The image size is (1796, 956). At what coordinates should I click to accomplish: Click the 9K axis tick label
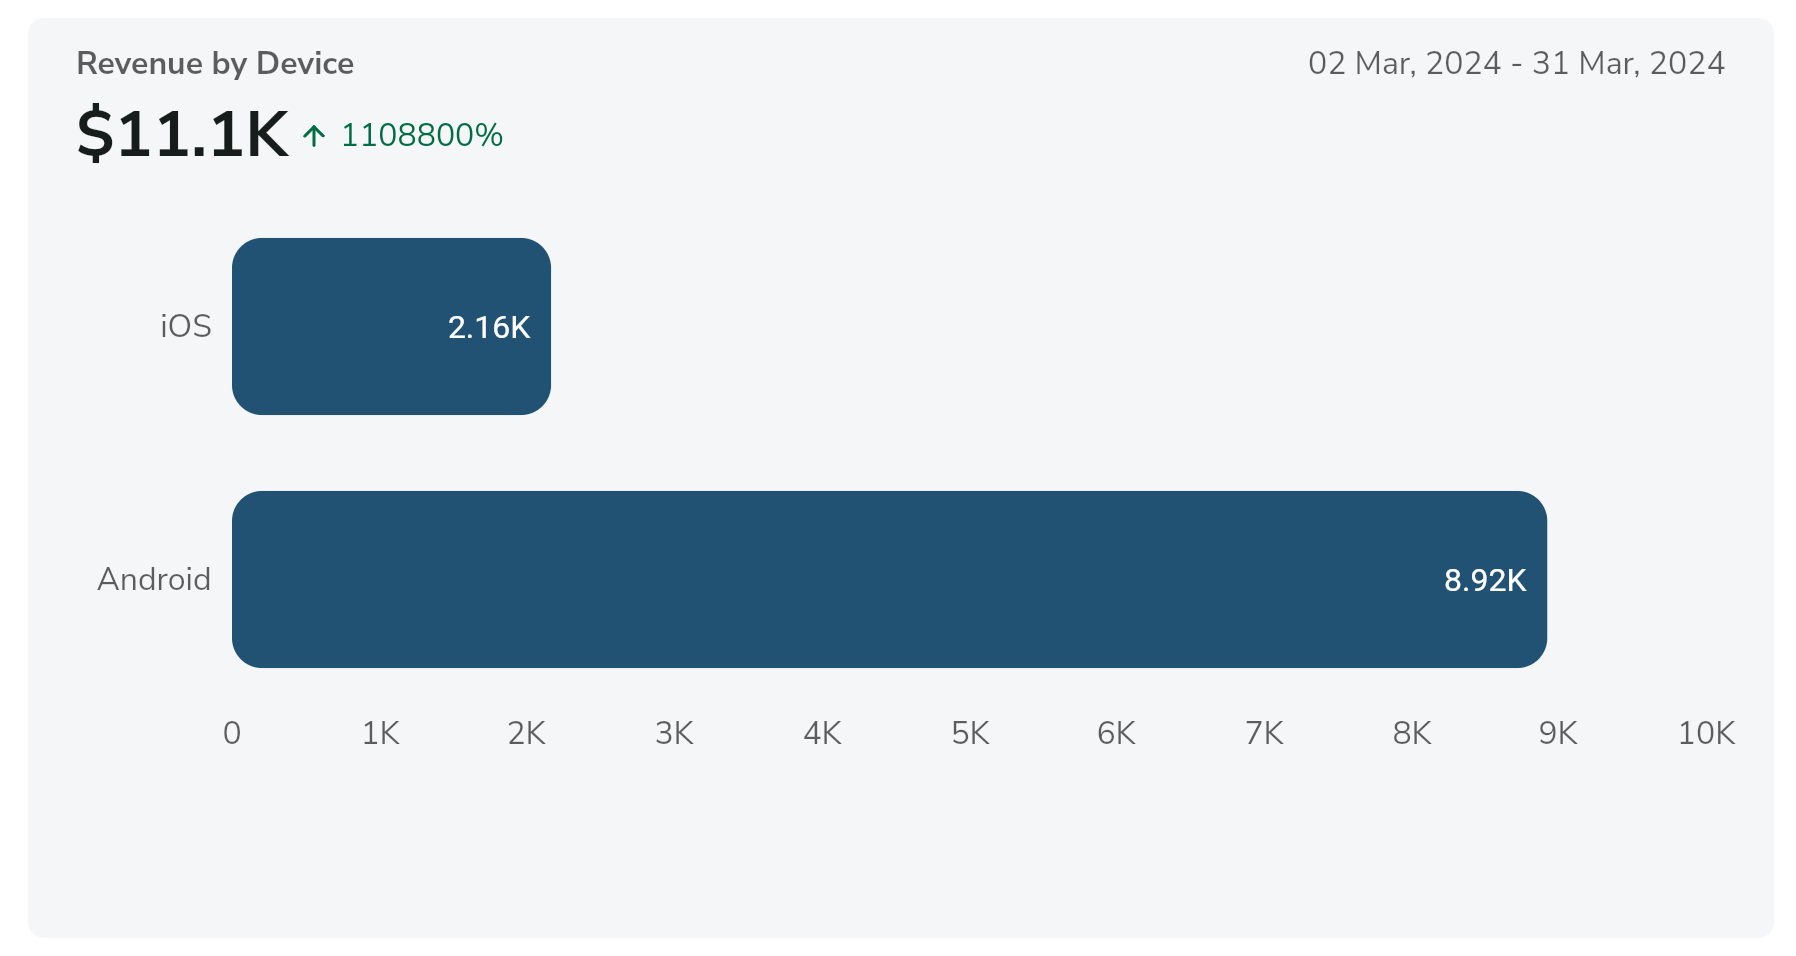click(x=1558, y=733)
